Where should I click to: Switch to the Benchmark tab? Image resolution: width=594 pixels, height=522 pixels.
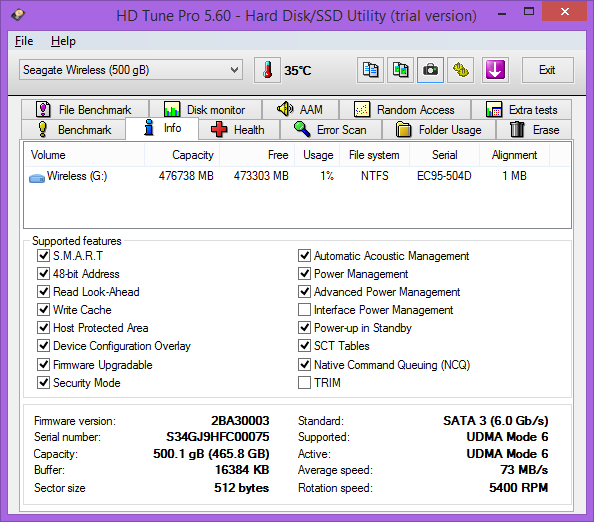coord(74,130)
